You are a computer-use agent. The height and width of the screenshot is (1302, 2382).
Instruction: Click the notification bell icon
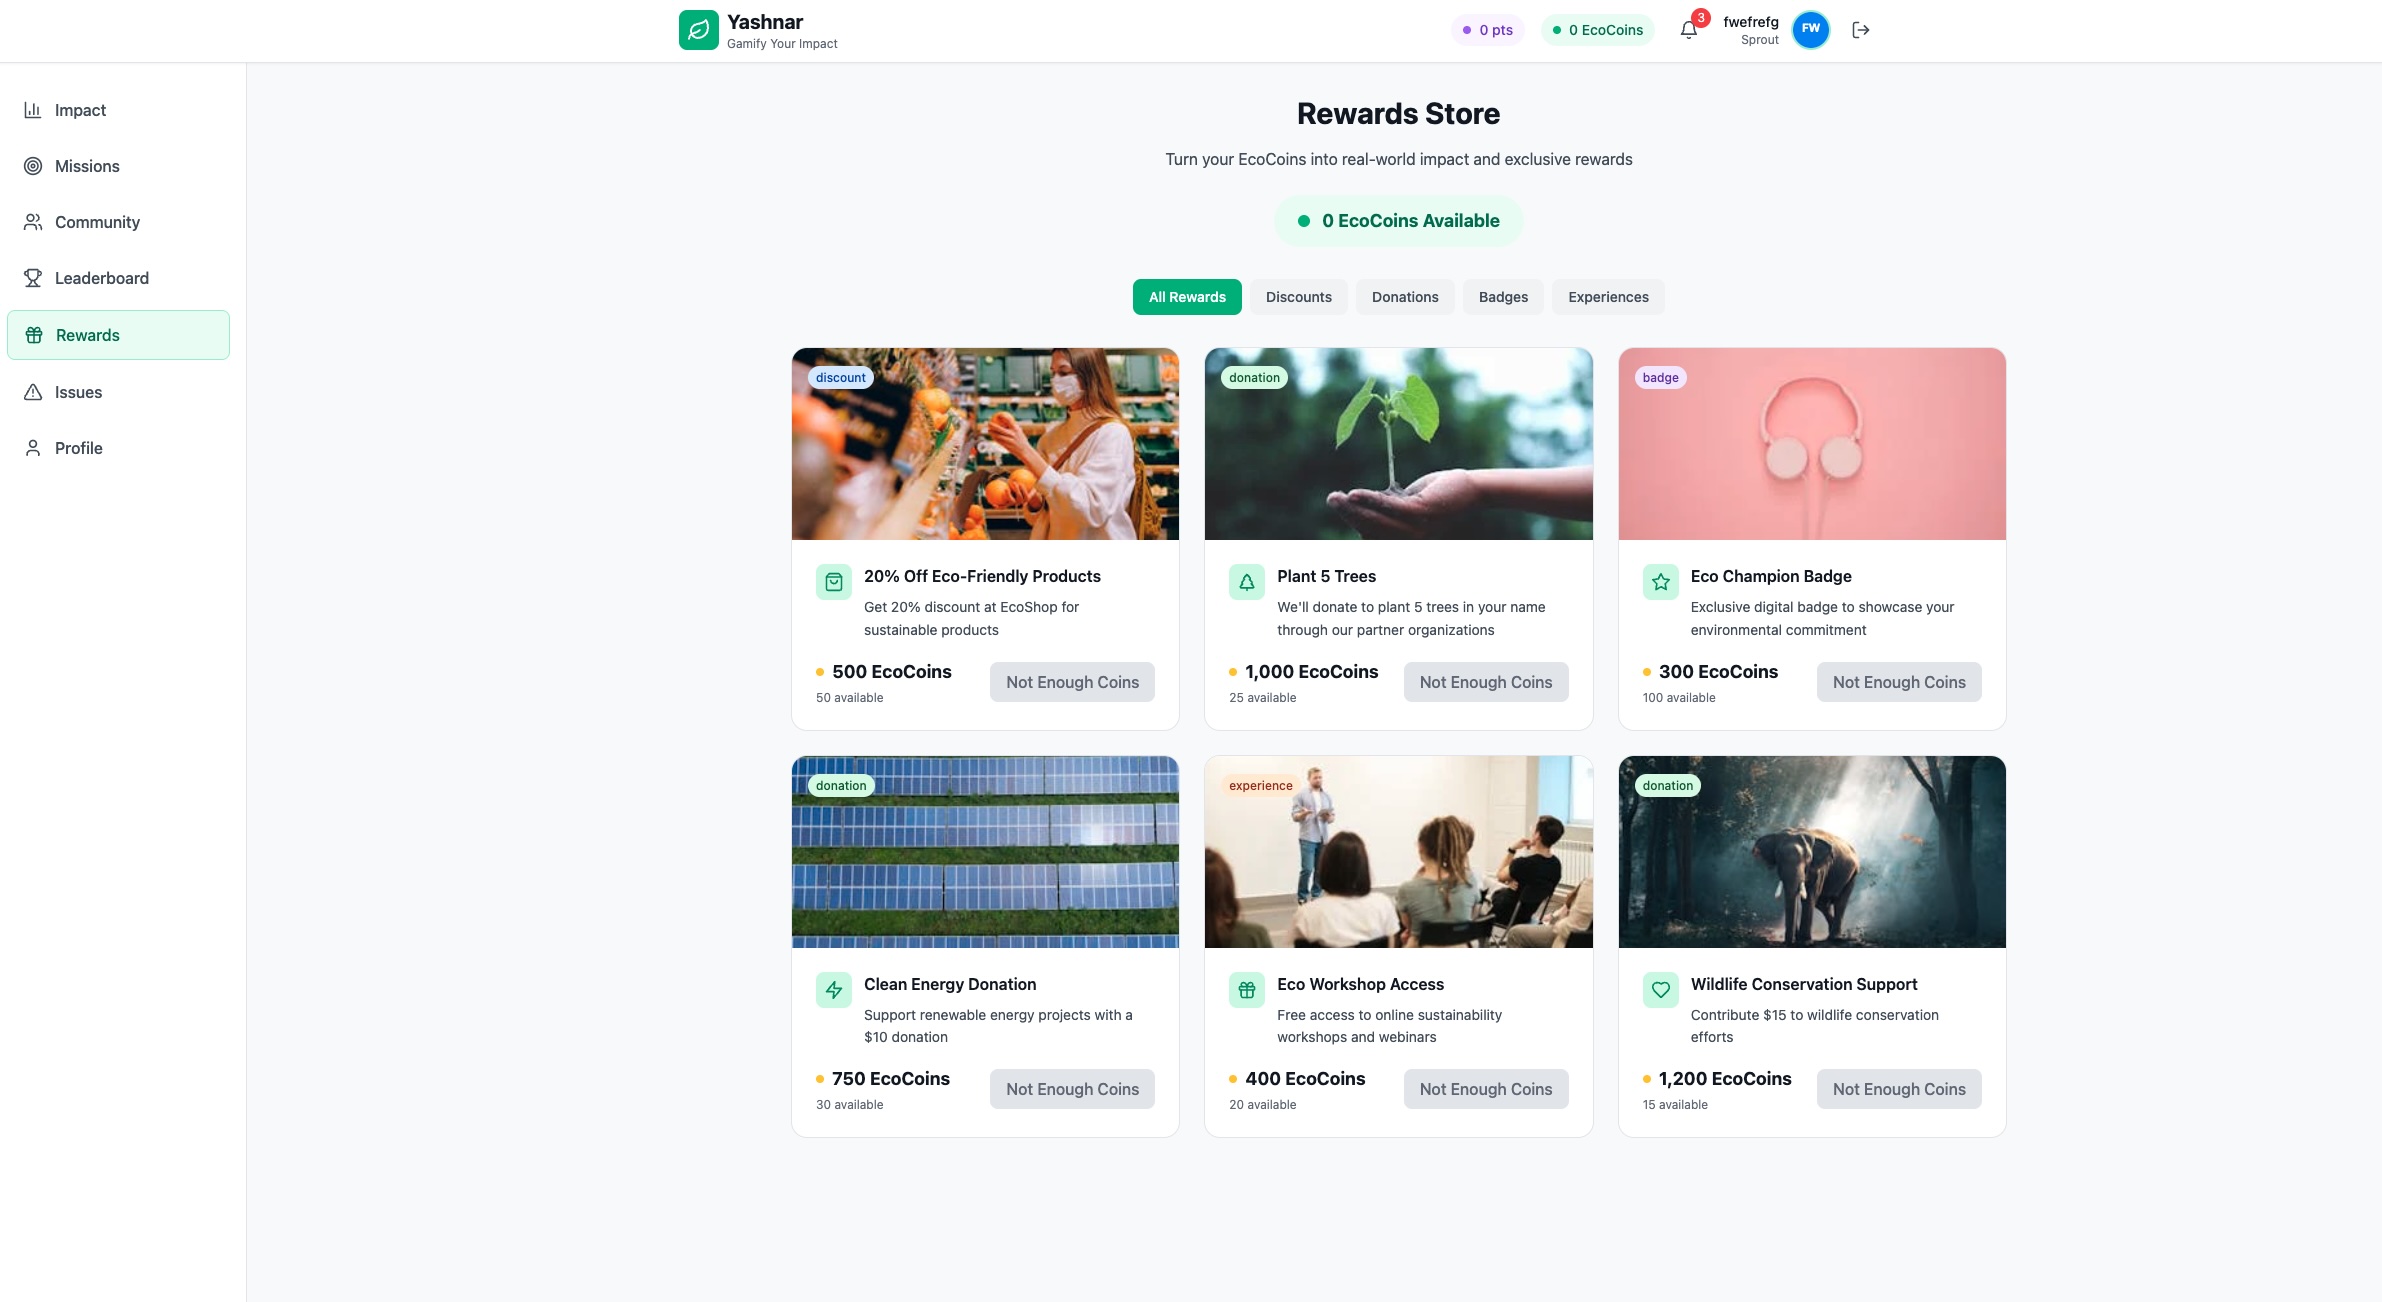pyautogui.click(x=1688, y=30)
